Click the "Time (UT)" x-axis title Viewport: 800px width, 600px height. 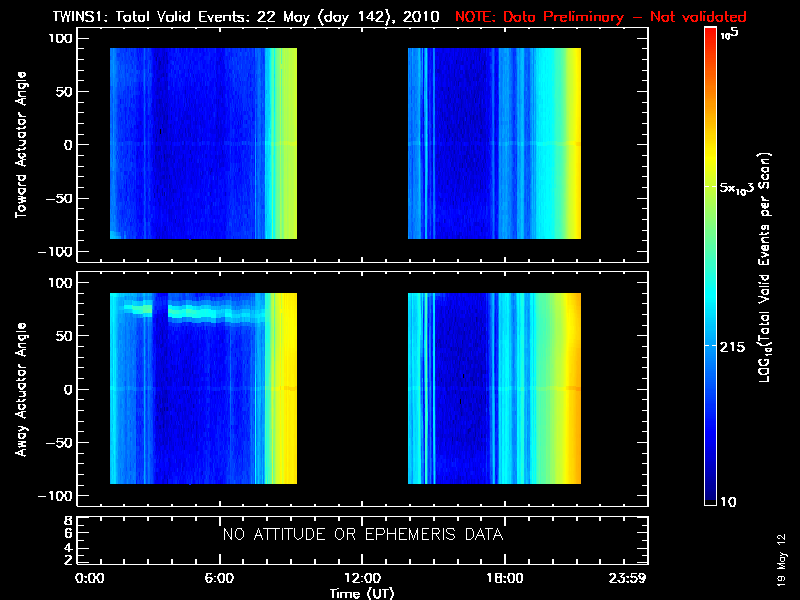(x=362, y=592)
